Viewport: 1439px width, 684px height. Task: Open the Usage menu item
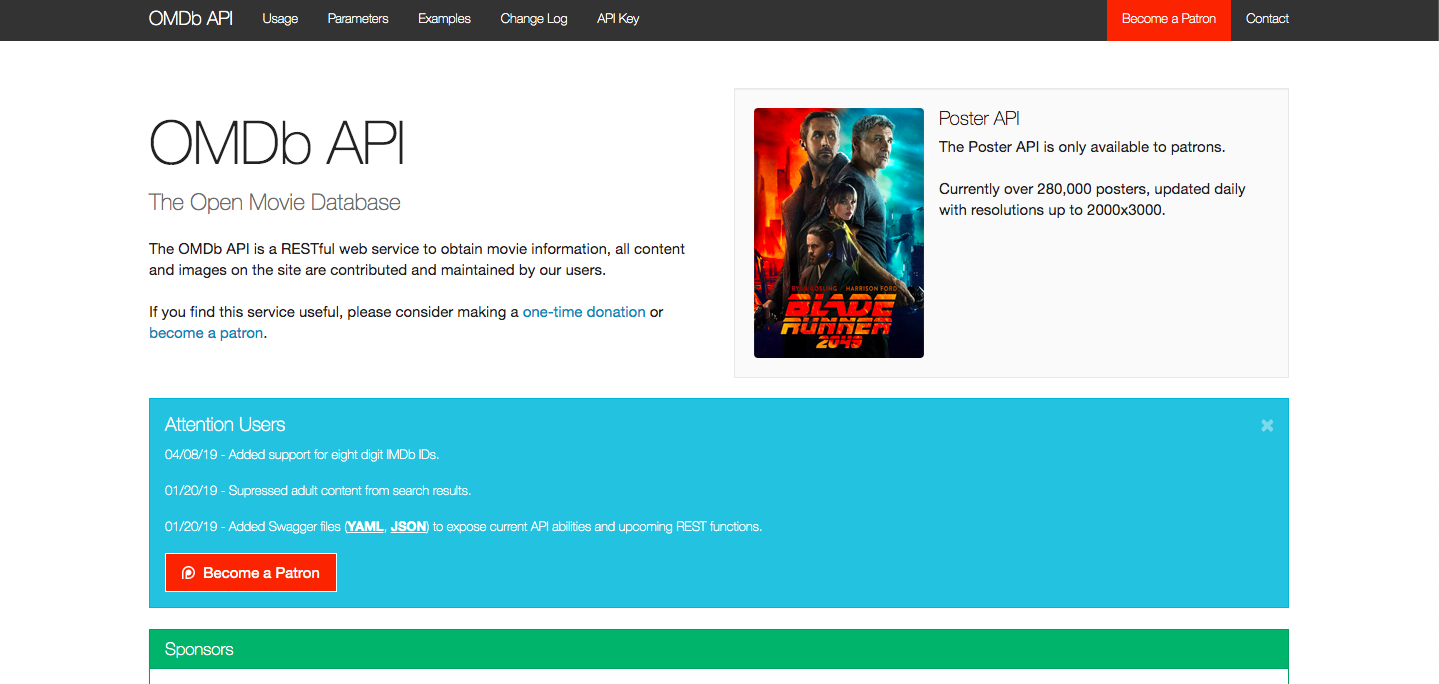(x=280, y=19)
